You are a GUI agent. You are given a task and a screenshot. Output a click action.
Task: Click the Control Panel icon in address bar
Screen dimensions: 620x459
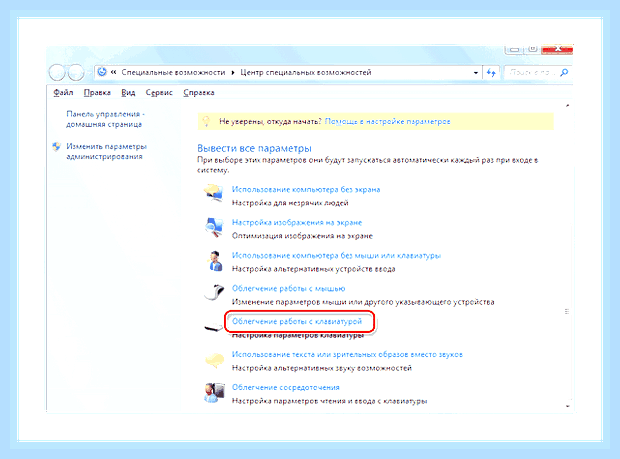[102, 72]
